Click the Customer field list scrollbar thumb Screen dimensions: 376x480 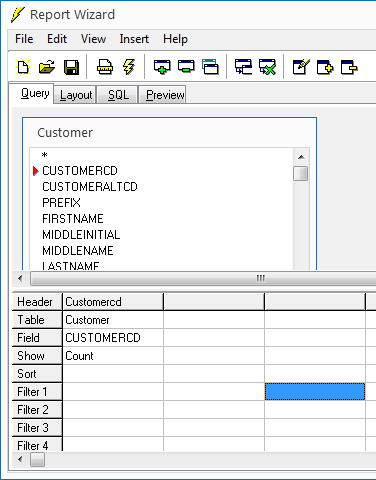click(301, 173)
